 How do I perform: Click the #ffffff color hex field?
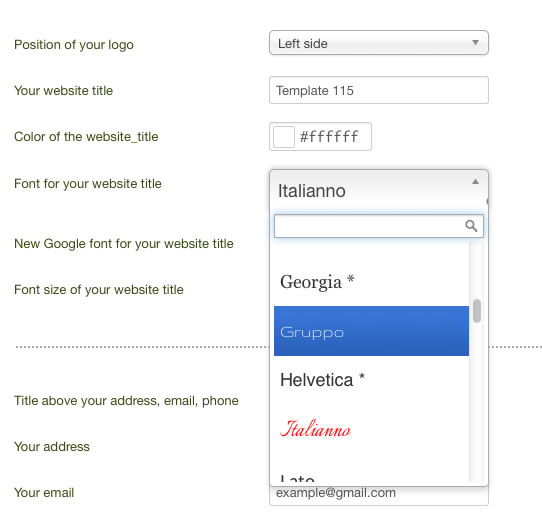pos(329,137)
